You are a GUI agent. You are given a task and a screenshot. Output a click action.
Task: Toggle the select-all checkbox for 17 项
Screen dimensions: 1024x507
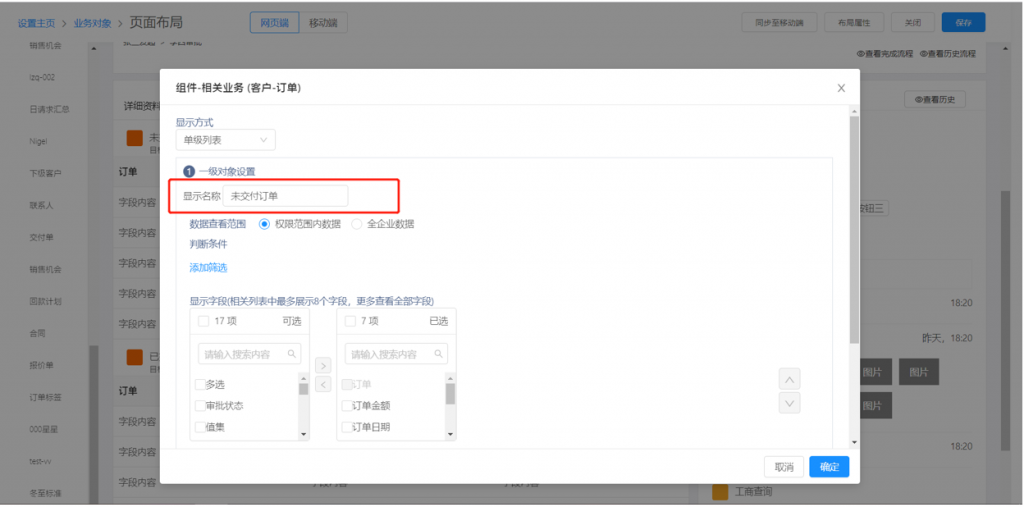pos(204,321)
